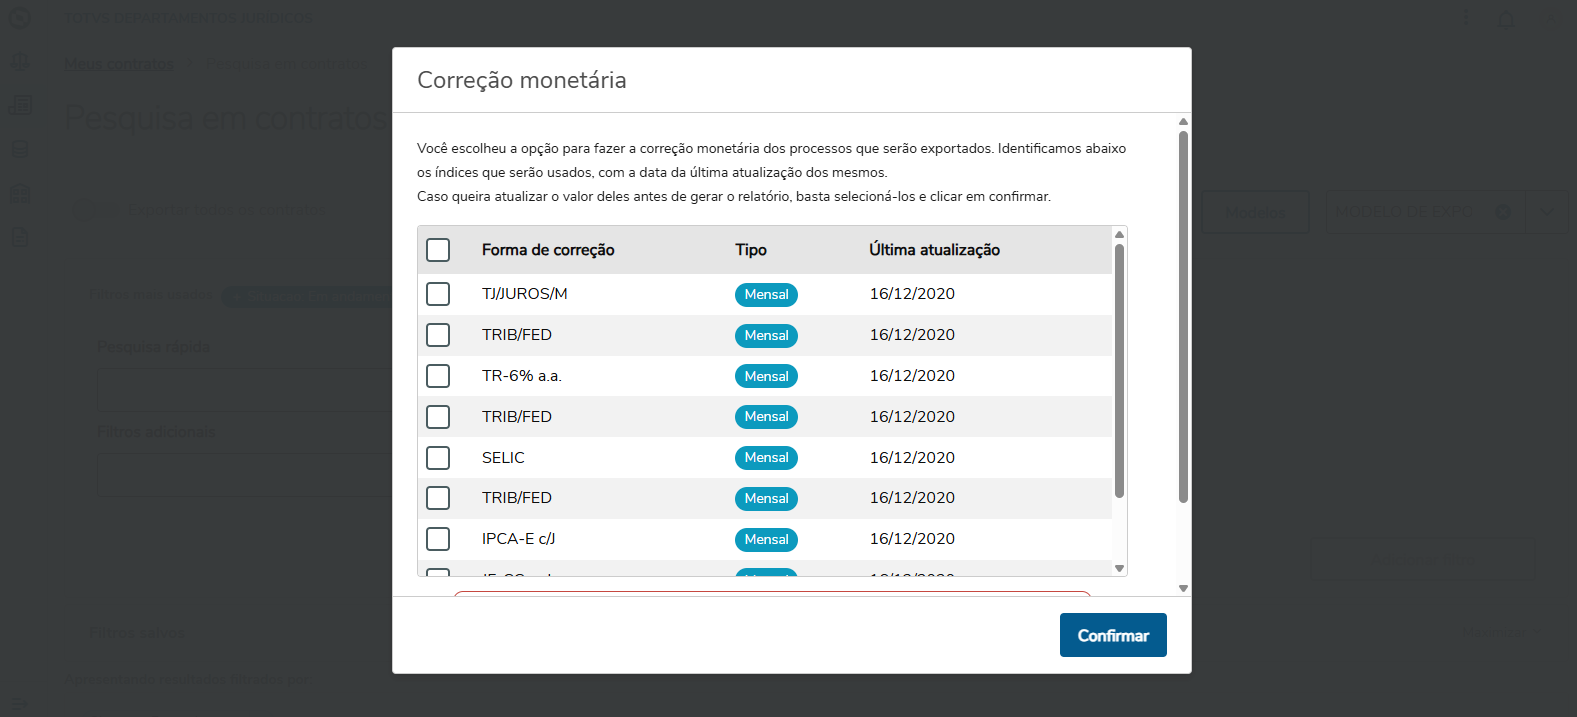Click the vertical three-dot menu icon
The height and width of the screenshot is (717, 1577).
tap(1465, 19)
